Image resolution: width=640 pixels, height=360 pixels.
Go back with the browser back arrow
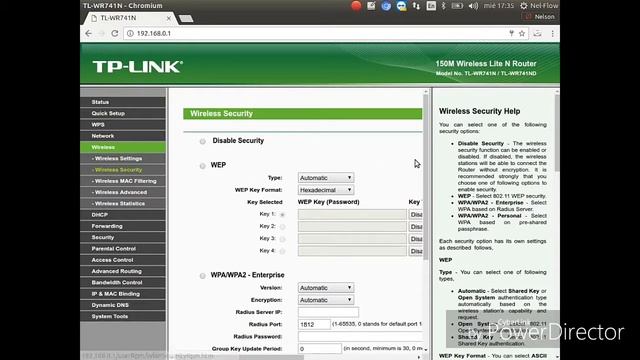coord(89,33)
